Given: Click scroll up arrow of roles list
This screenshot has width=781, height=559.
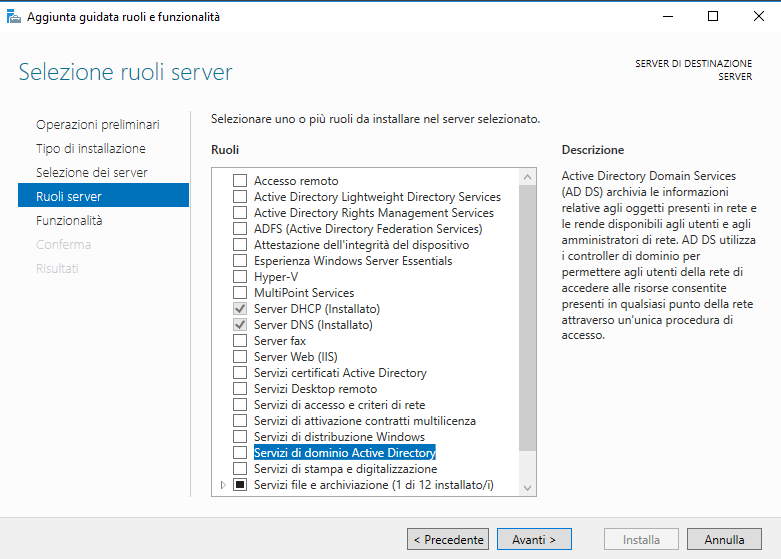Looking at the screenshot, I should (x=527, y=177).
